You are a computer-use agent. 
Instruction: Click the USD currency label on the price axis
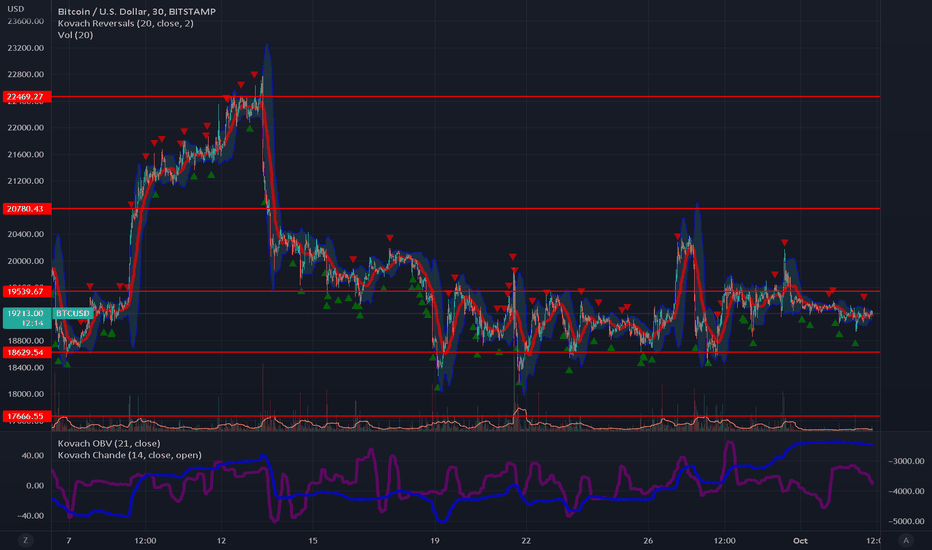click(15, 9)
